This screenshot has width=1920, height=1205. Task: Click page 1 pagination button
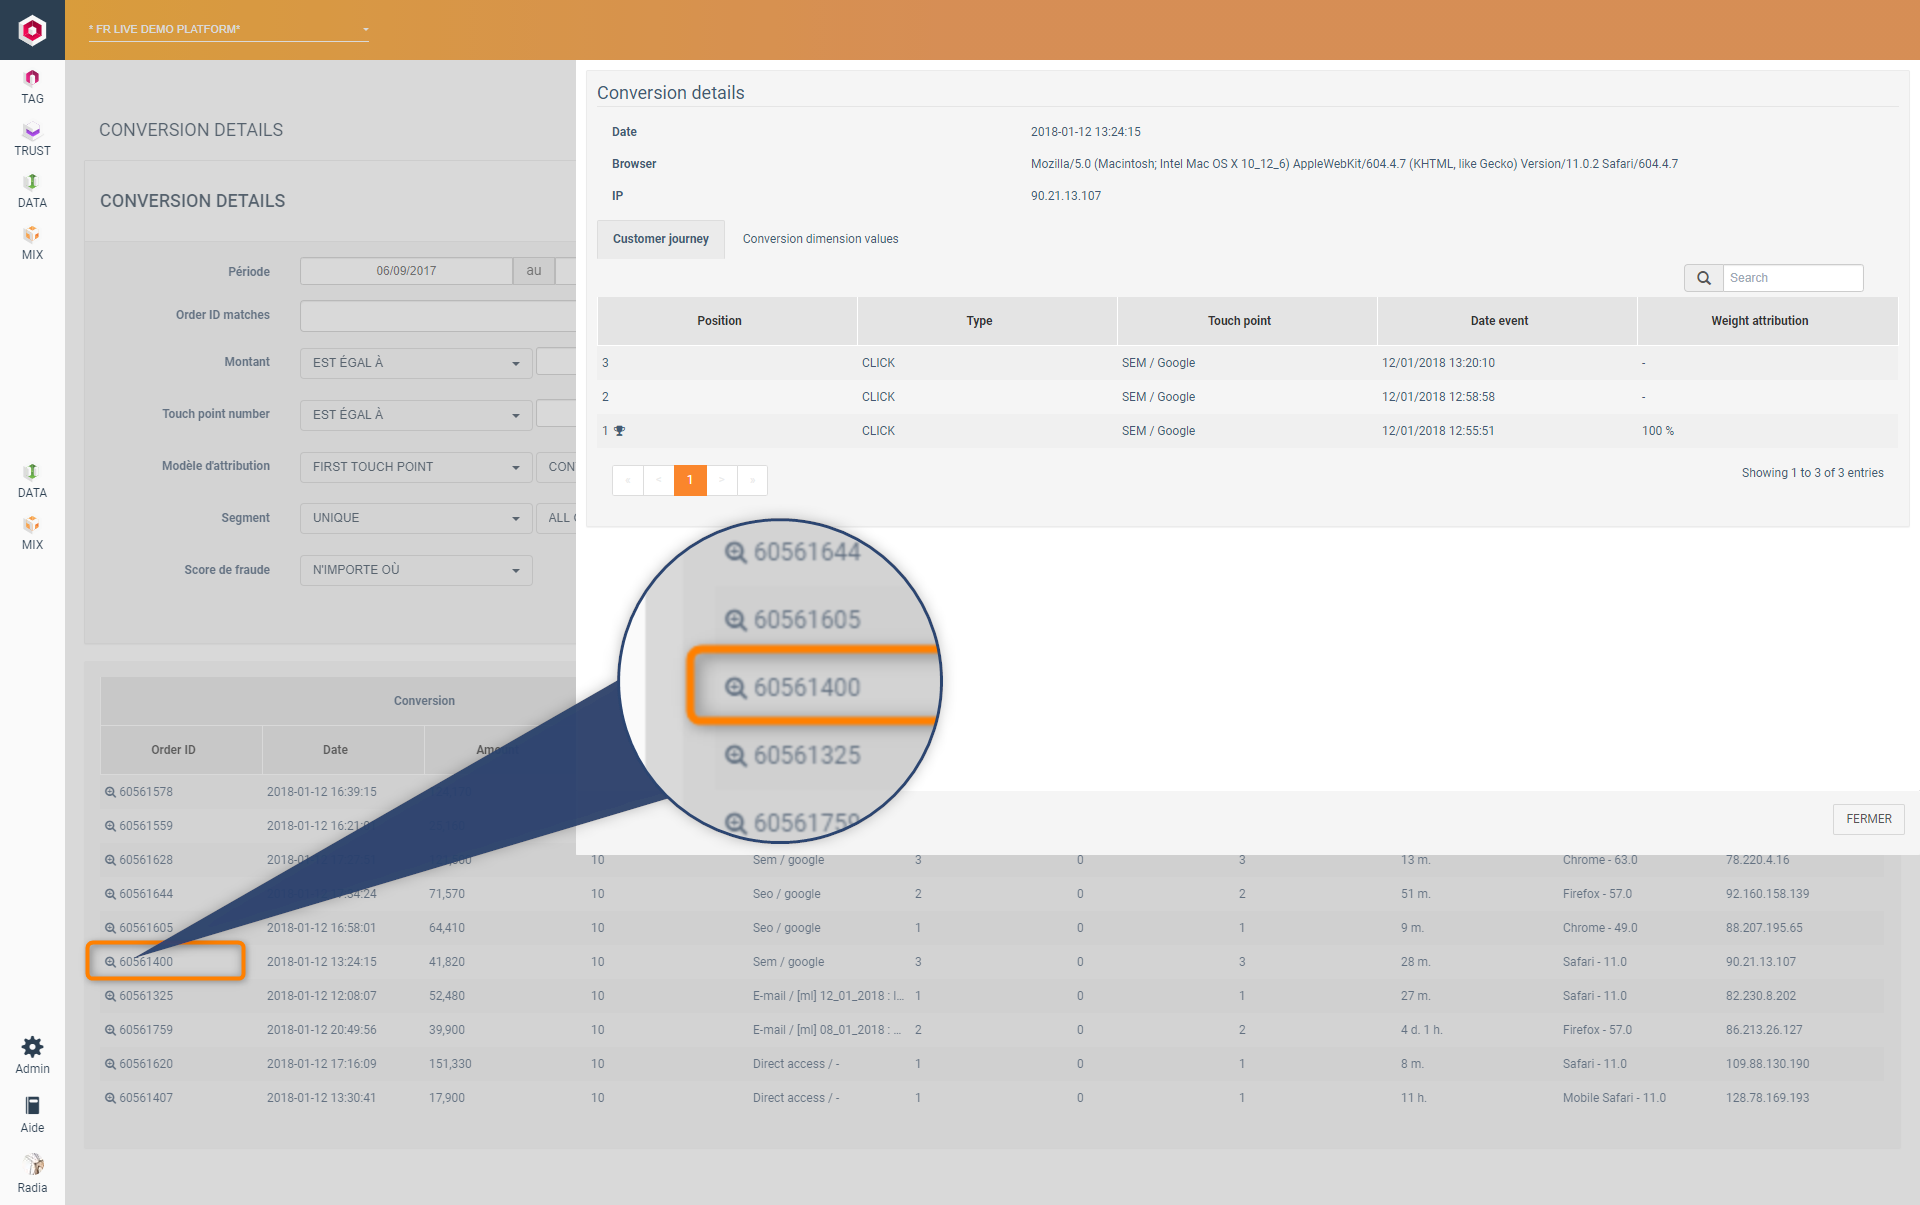[690, 480]
